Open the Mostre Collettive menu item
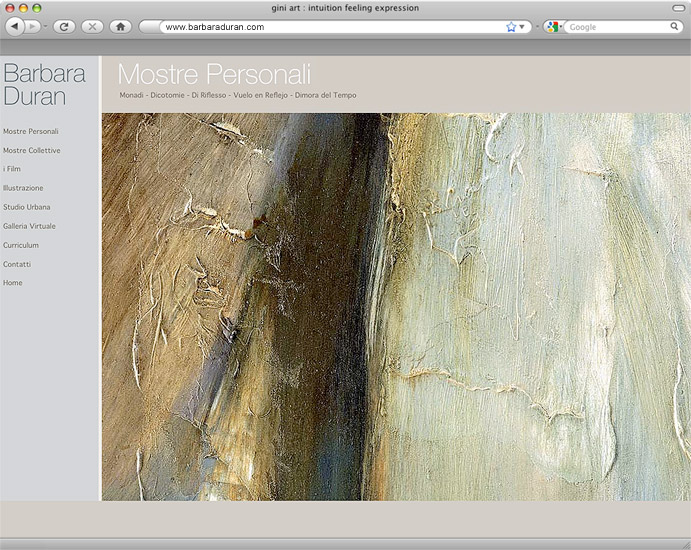The width and height of the screenshot is (691, 550). pos(32,150)
